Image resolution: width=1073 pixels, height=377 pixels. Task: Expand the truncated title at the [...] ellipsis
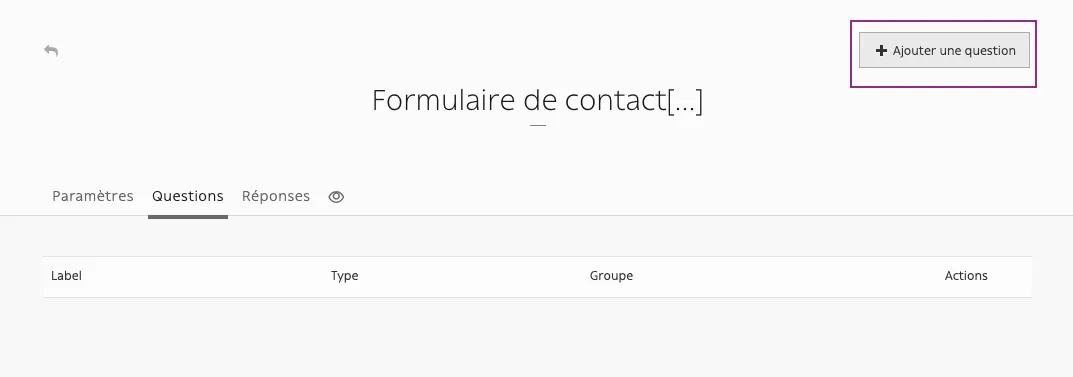point(685,101)
